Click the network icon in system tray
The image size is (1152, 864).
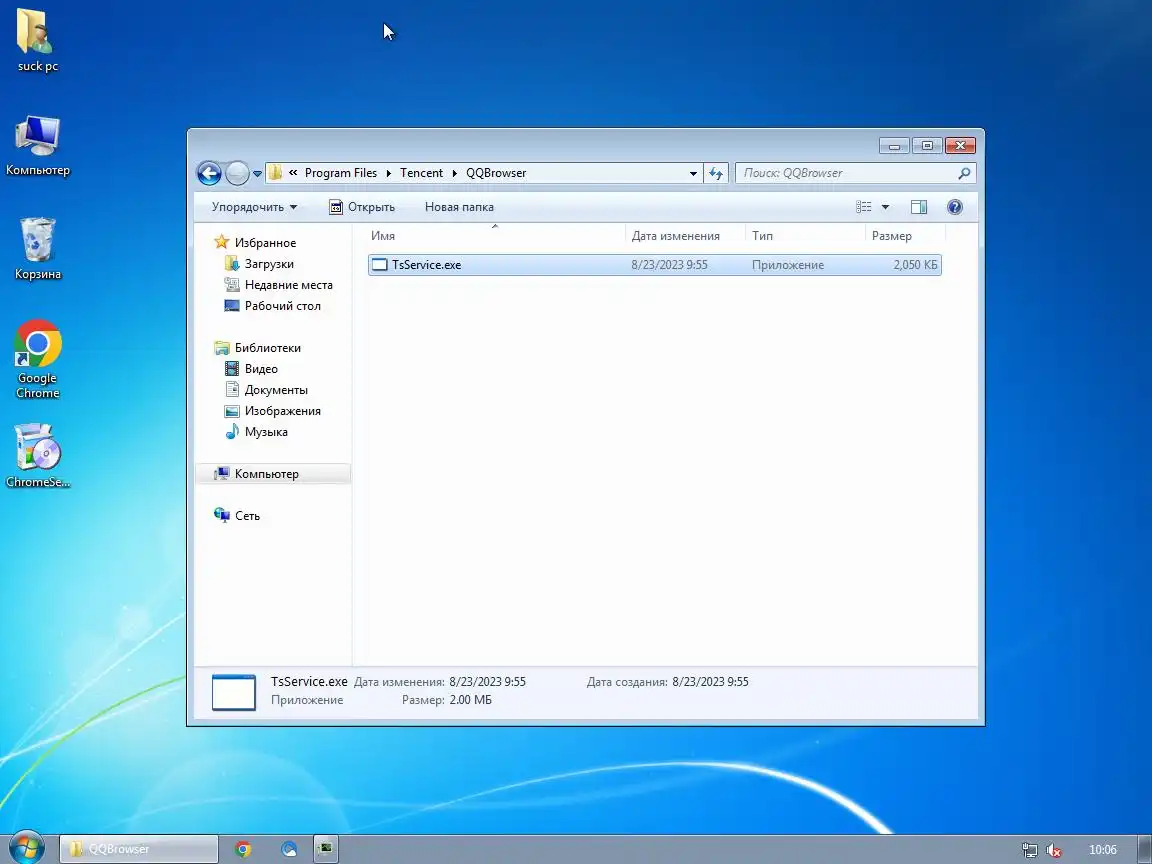tap(1030, 850)
